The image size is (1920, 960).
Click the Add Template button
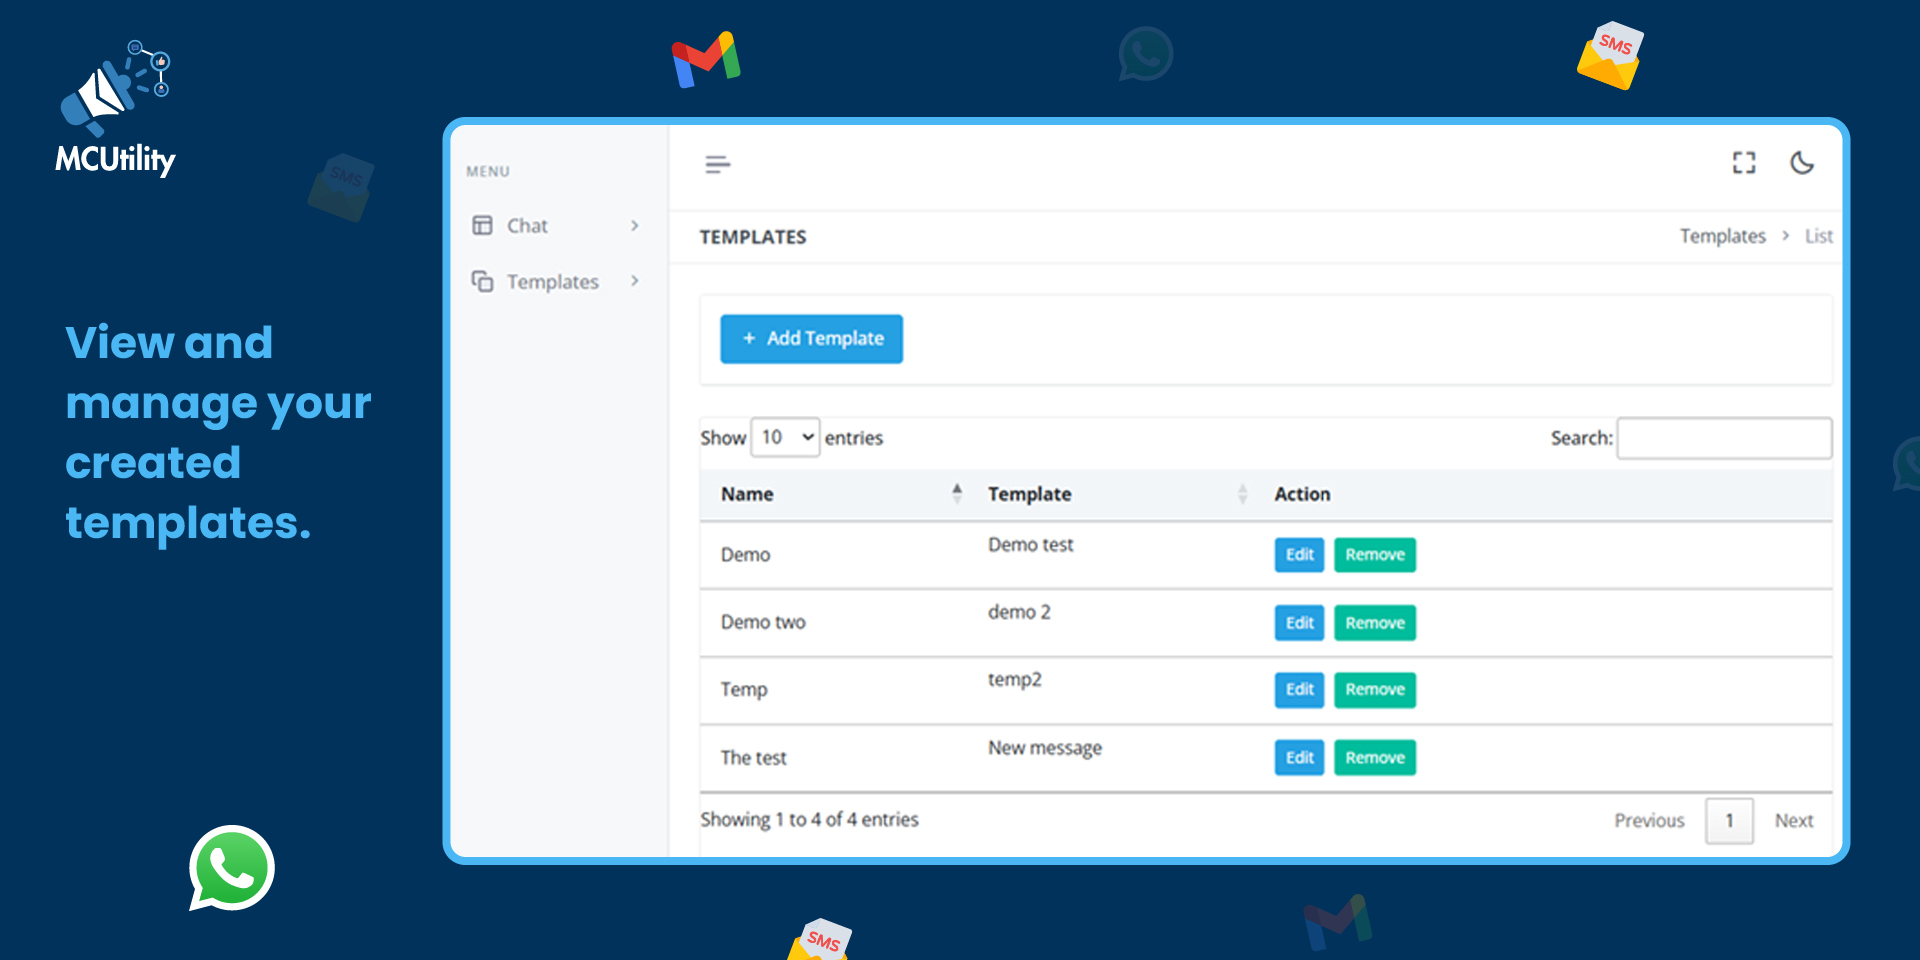[811, 339]
